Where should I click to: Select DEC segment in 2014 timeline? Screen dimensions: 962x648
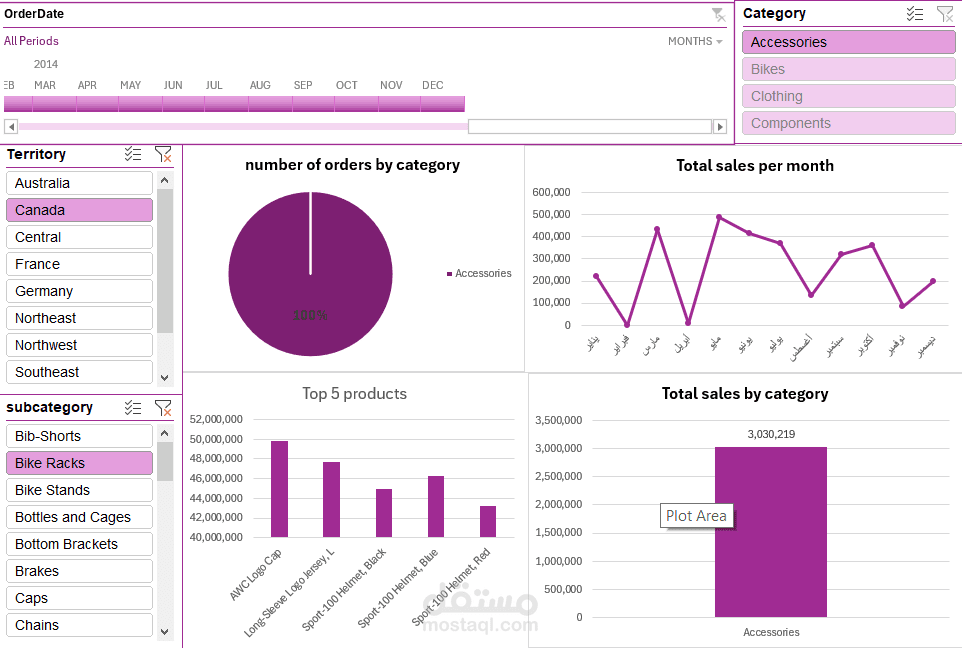(x=442, y=104)
